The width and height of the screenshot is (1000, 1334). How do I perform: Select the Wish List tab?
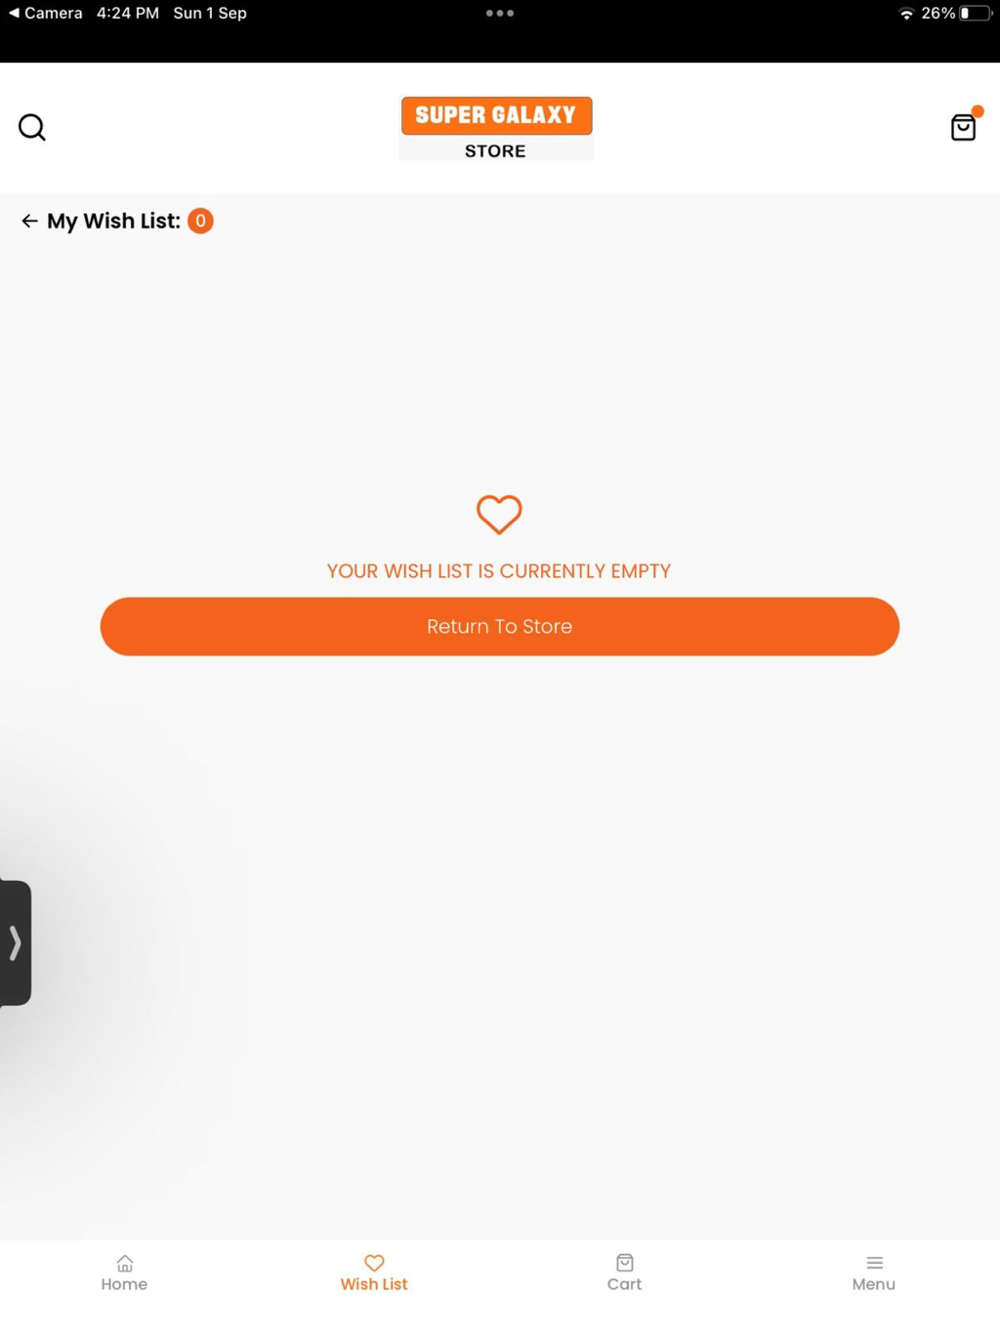[x=374, y=1273]
